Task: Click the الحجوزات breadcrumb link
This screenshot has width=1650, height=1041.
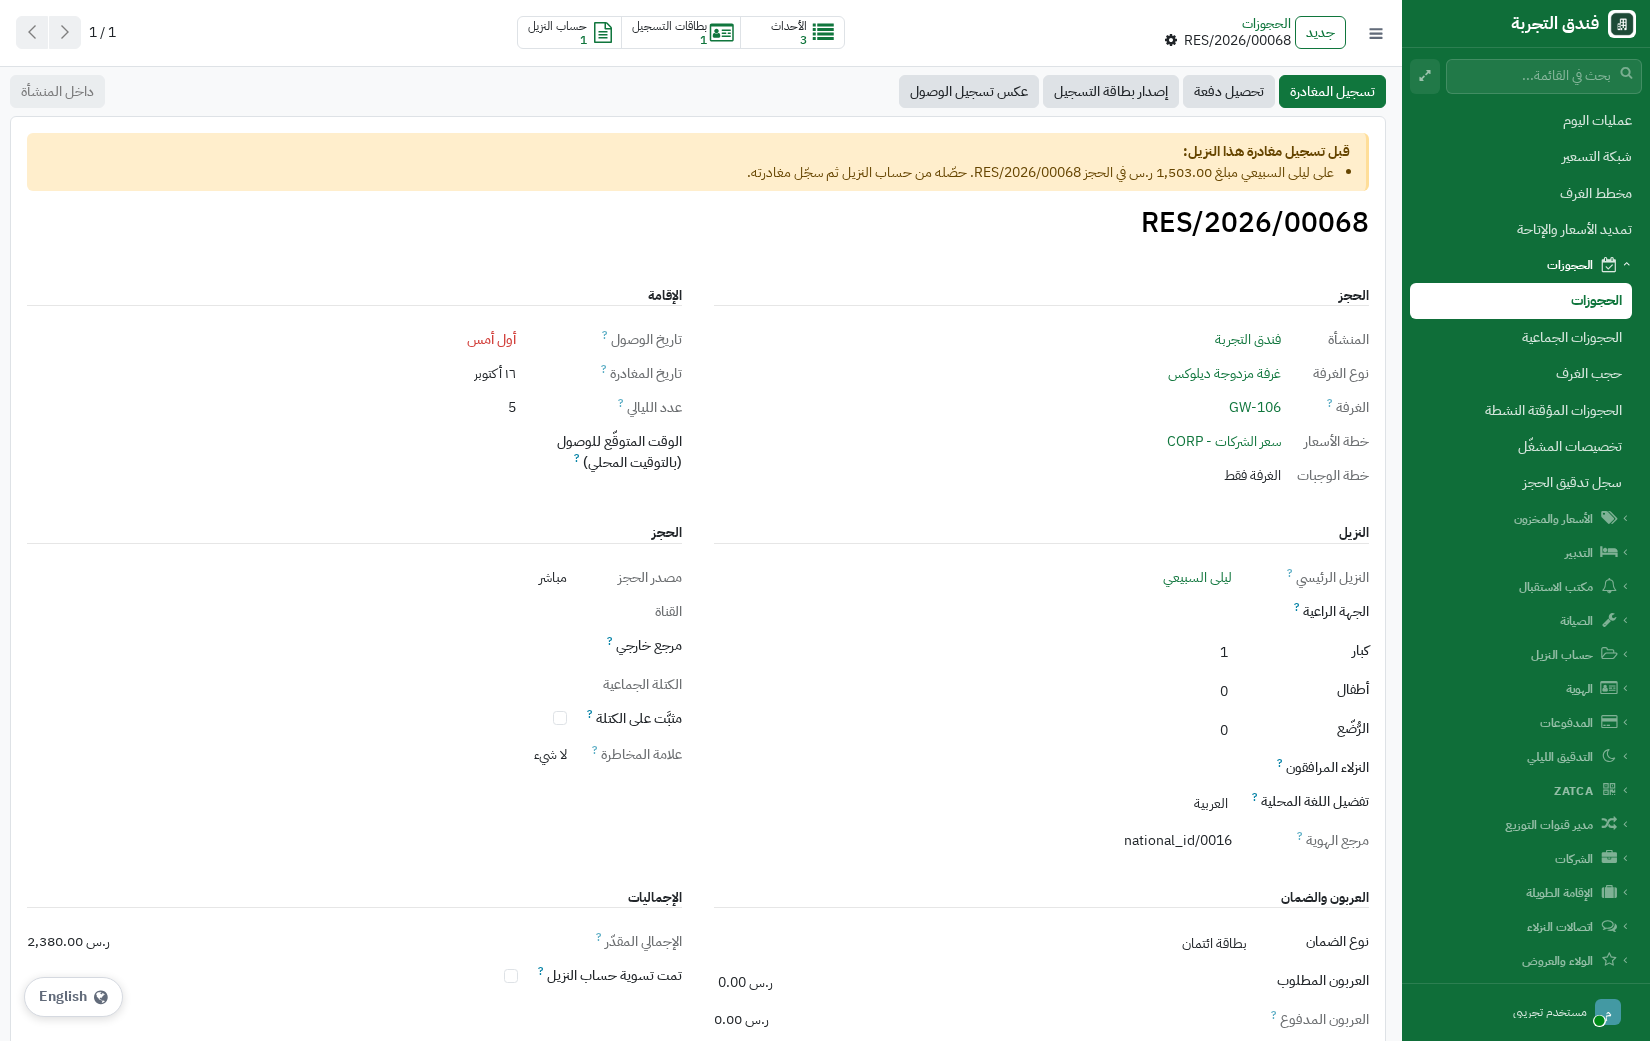Action: tap(1266, 23)
